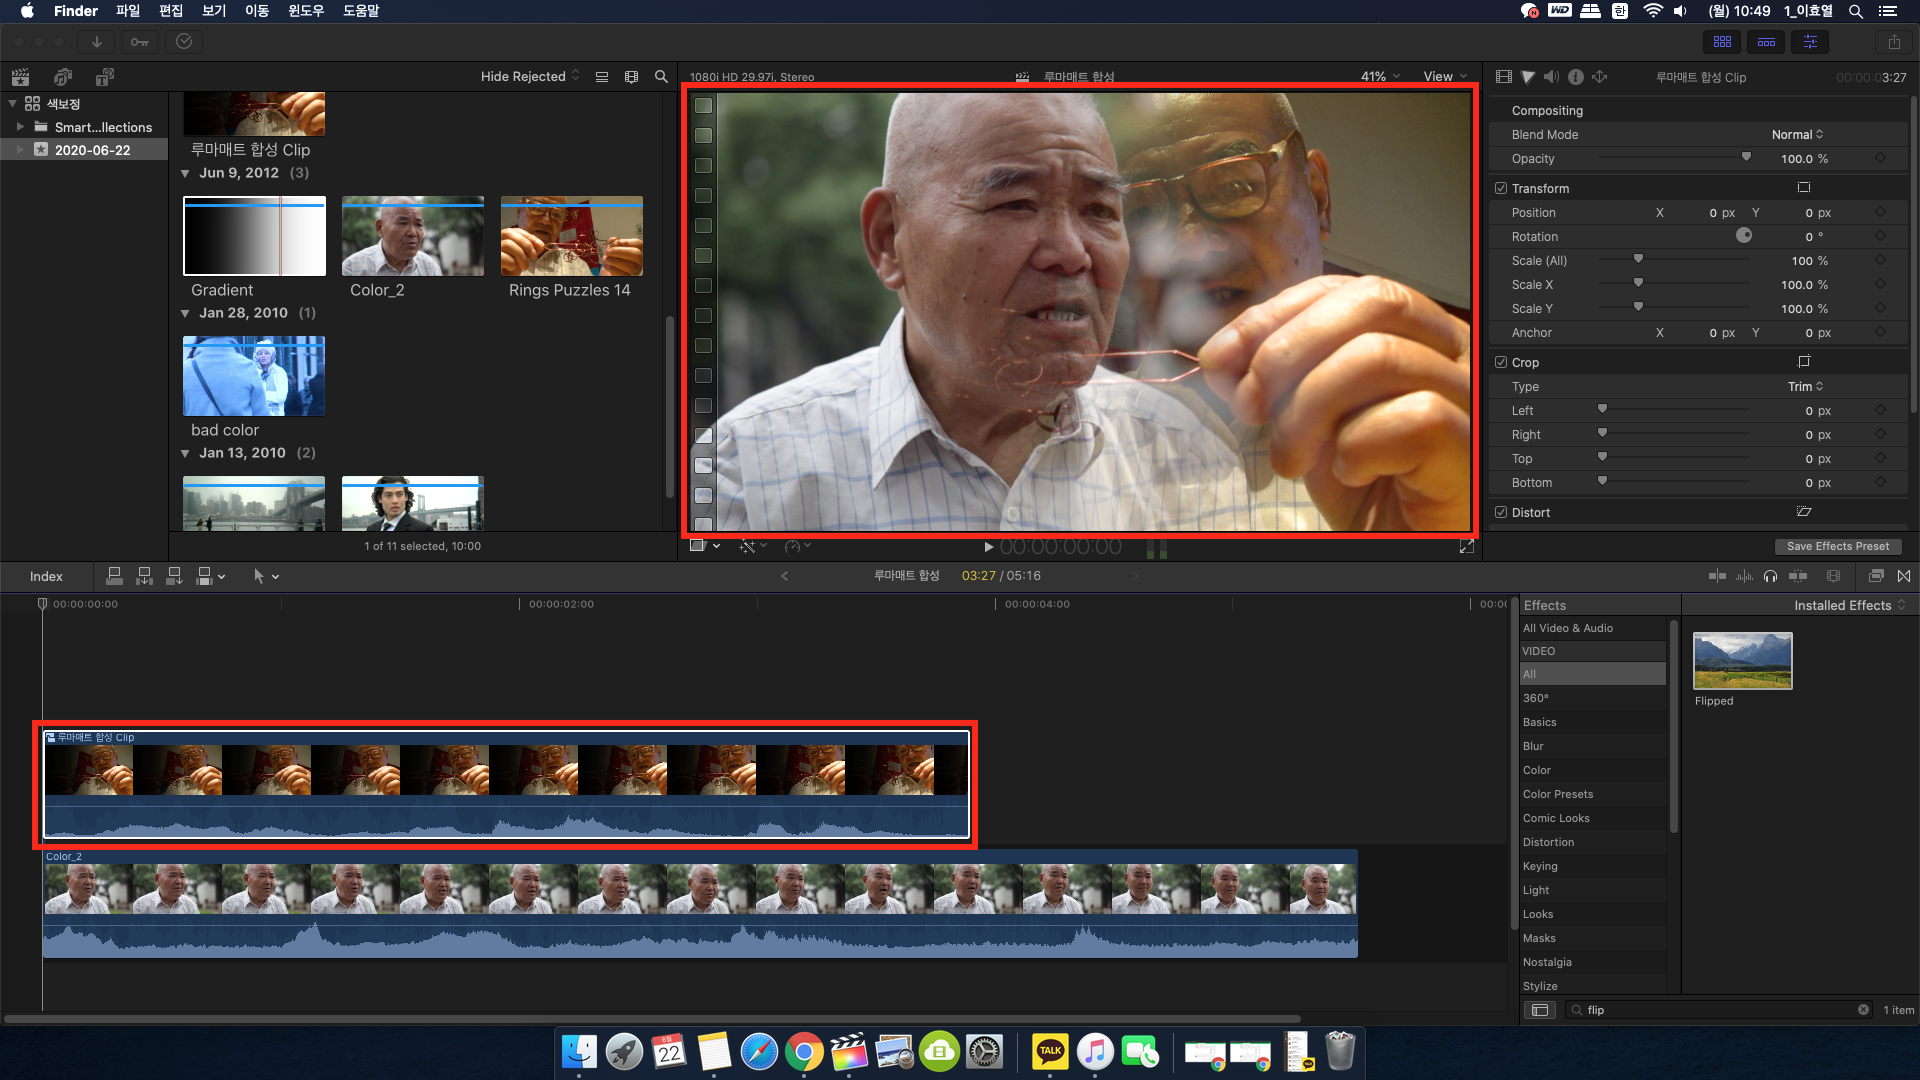Open the Info inspector icon

[x=1575, y=77]
